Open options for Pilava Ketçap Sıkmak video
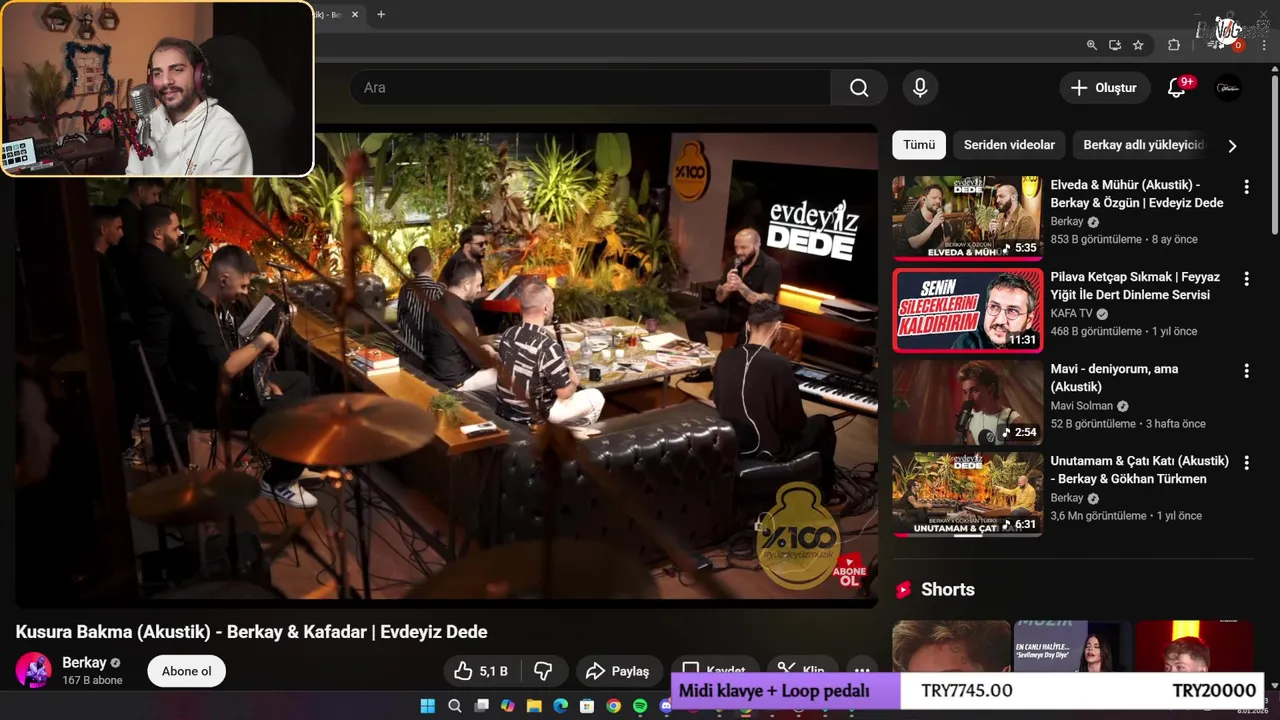 click(1246, 279)
